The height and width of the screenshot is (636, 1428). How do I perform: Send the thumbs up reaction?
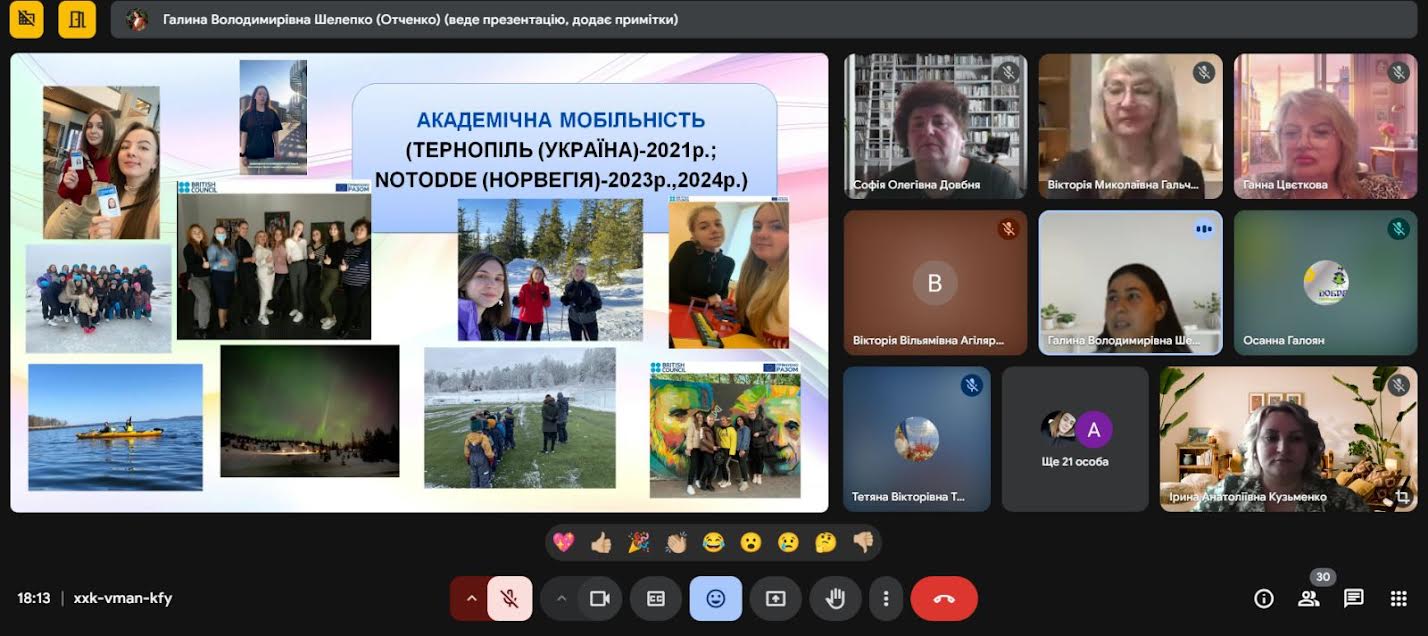point(601,543)
